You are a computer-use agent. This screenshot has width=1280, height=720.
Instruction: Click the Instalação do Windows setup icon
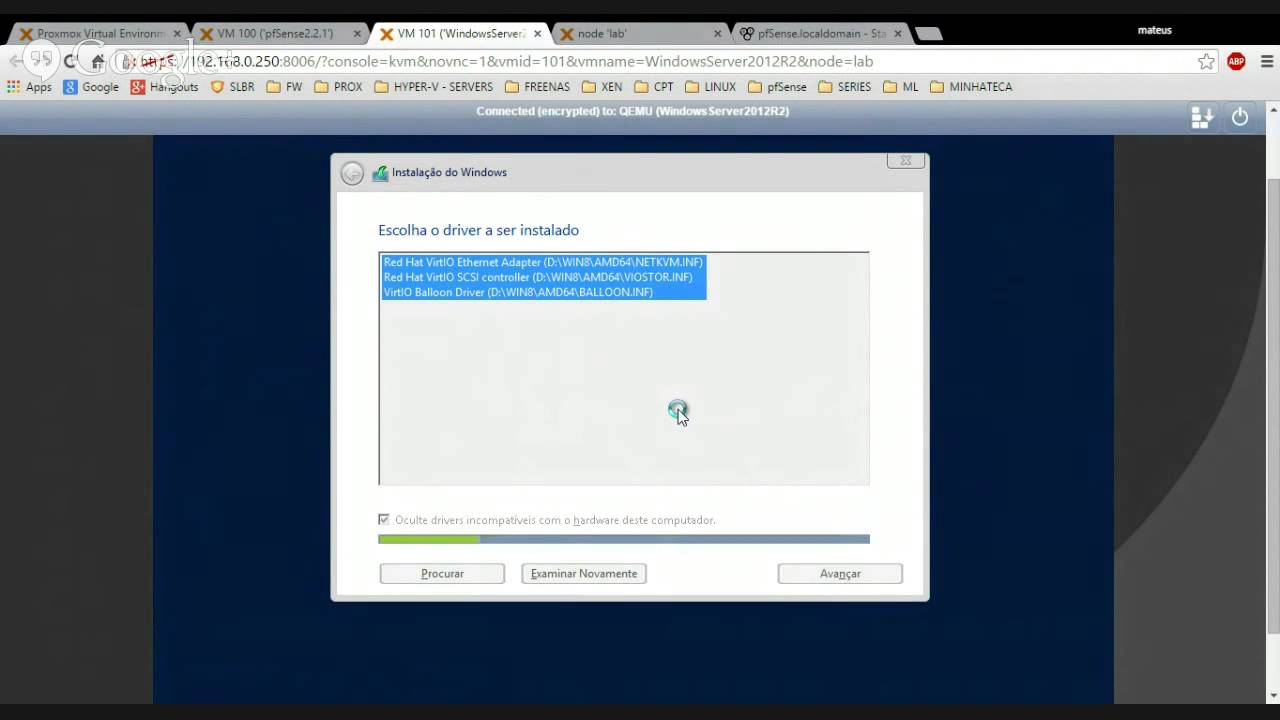(x=380, y=173)
